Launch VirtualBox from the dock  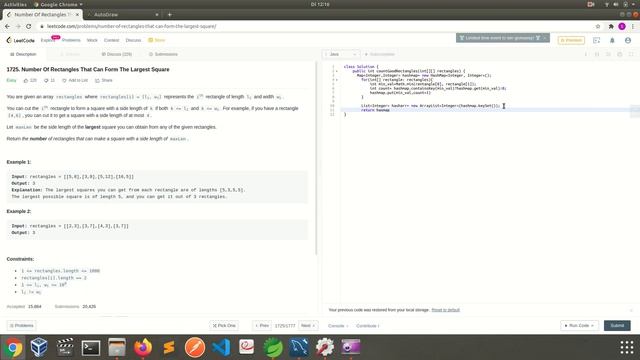[x=39, y=348]
